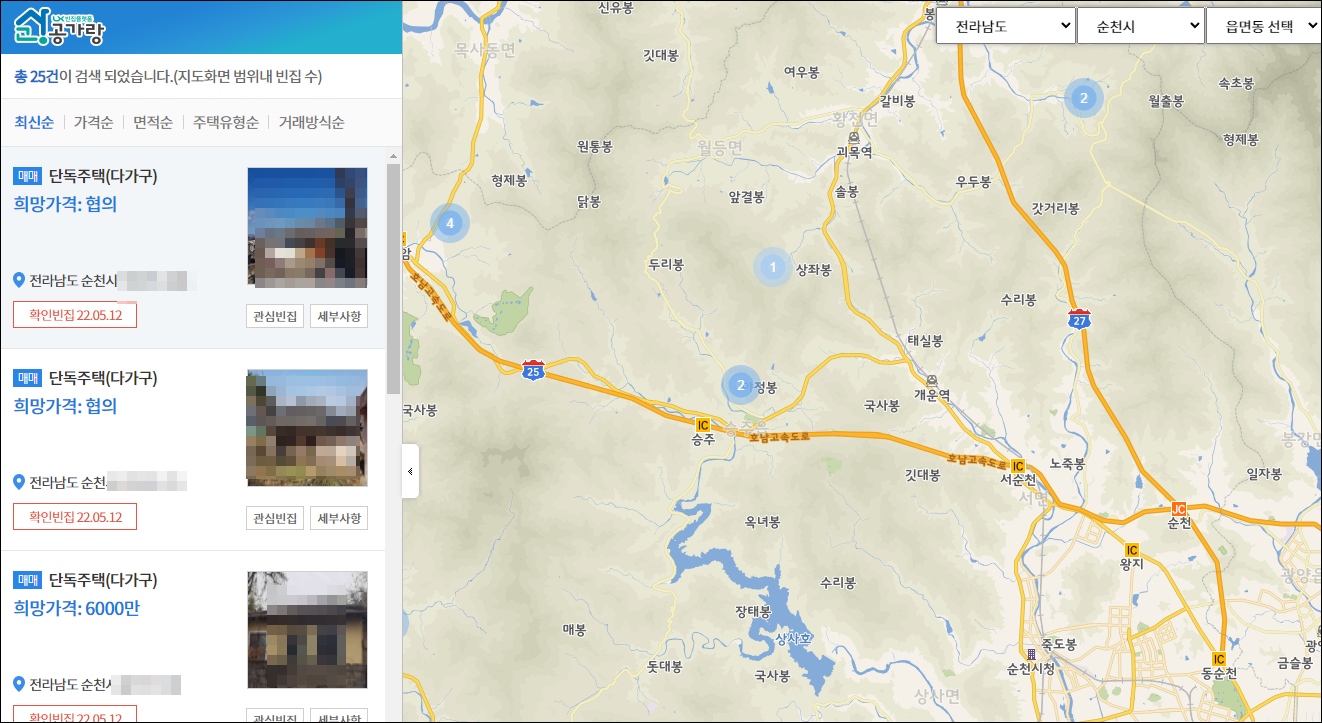Click 확인빈집 22.05.12 badge on second listing
This screenshot has width=1322, height=723.
(x=75, y=517)
